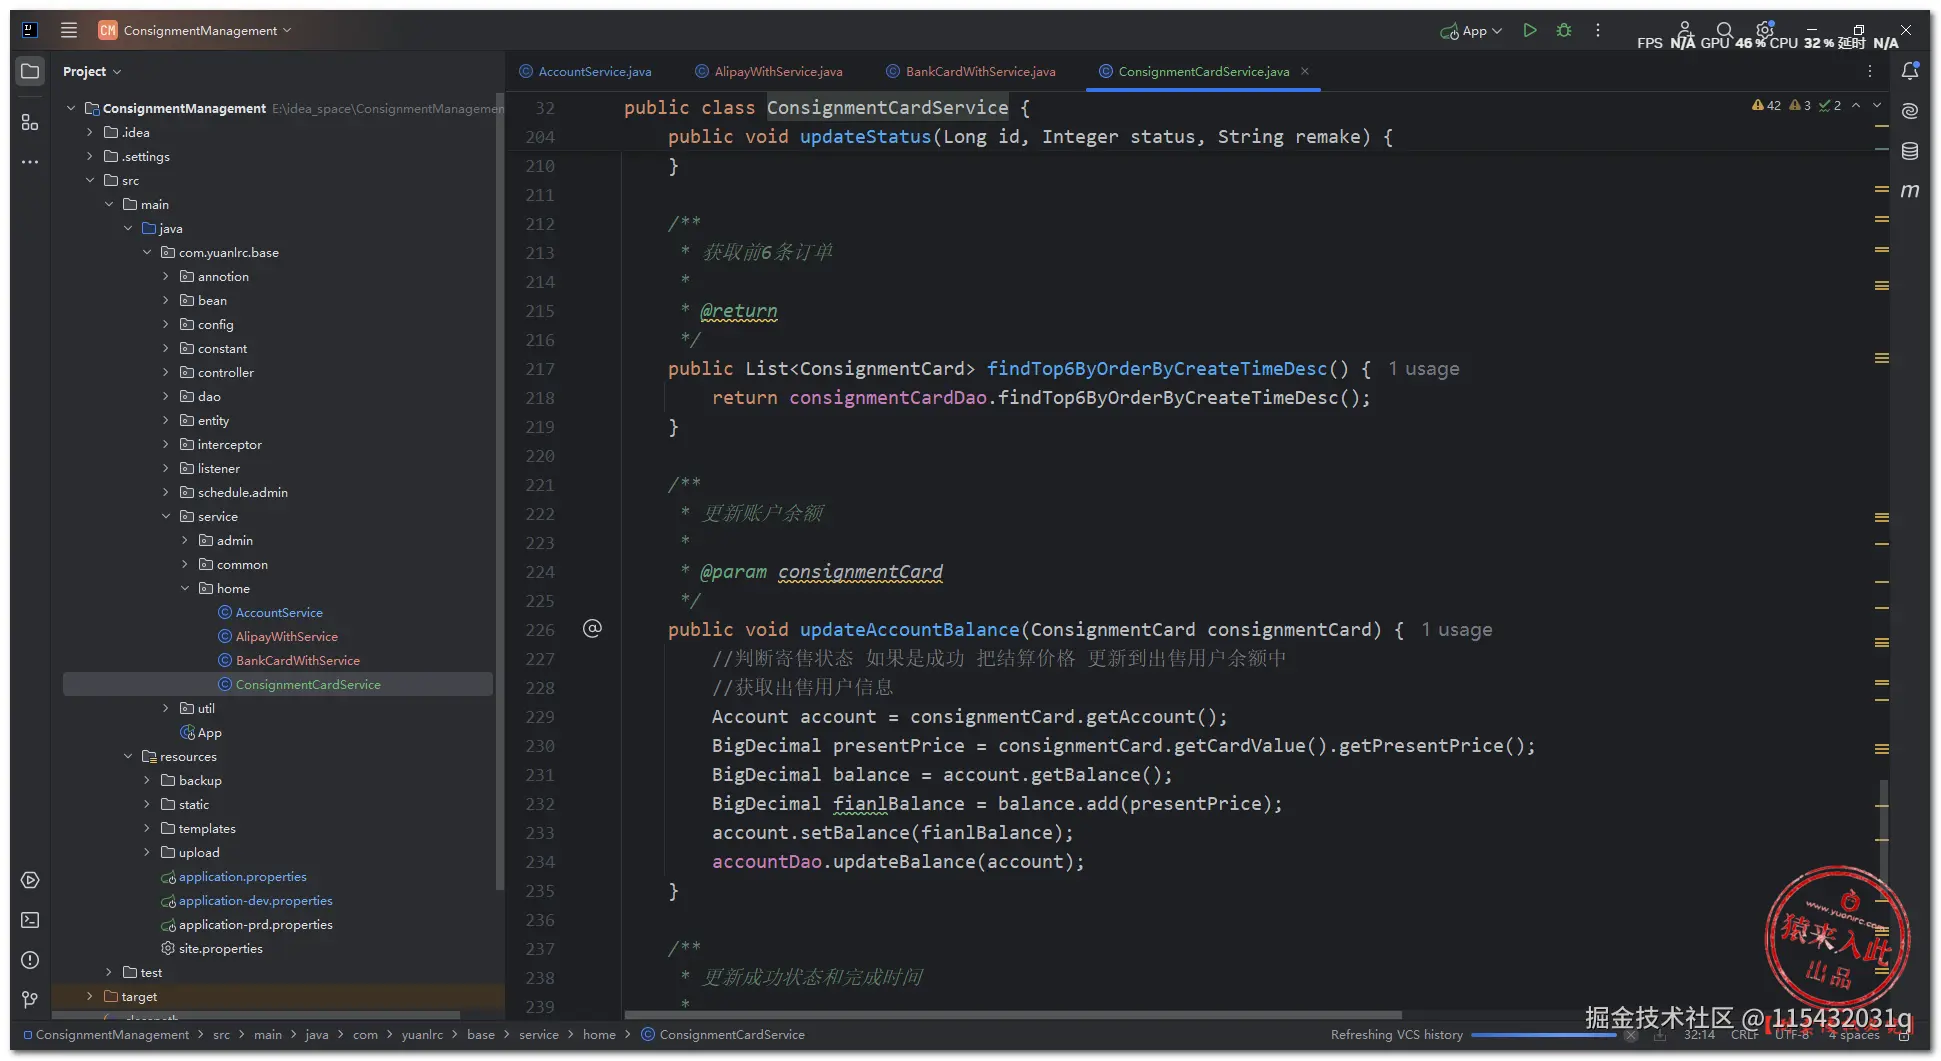Screen dimensions: 1941x1061
Task: Select application-dev.properties file
Action: pos(247,900)
